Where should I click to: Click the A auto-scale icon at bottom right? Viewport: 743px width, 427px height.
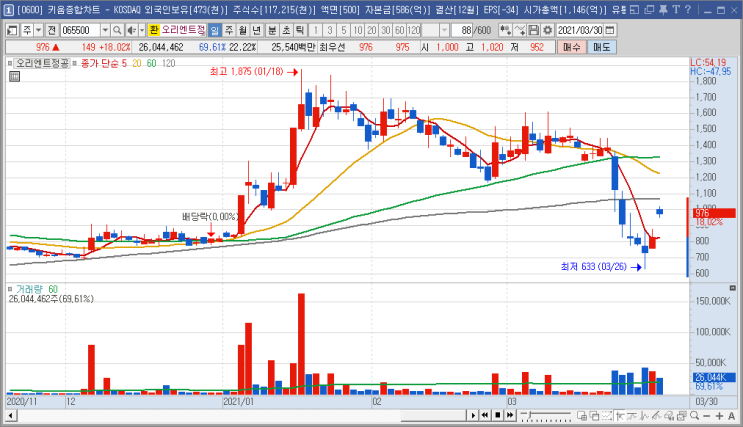(731, 416)
